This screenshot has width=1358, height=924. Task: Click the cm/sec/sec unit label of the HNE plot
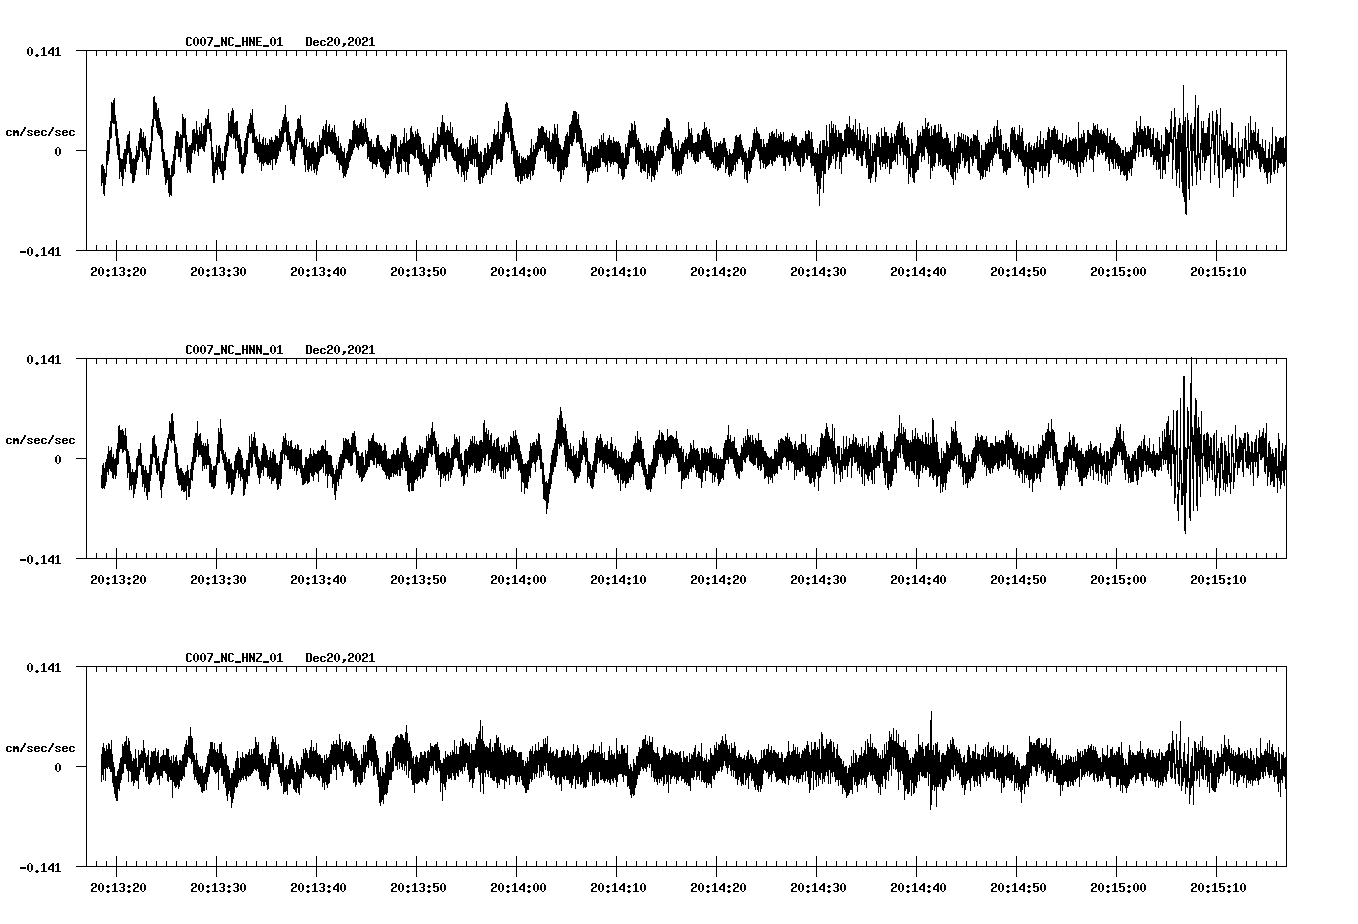pyautogui.click(x=40, y=132)
